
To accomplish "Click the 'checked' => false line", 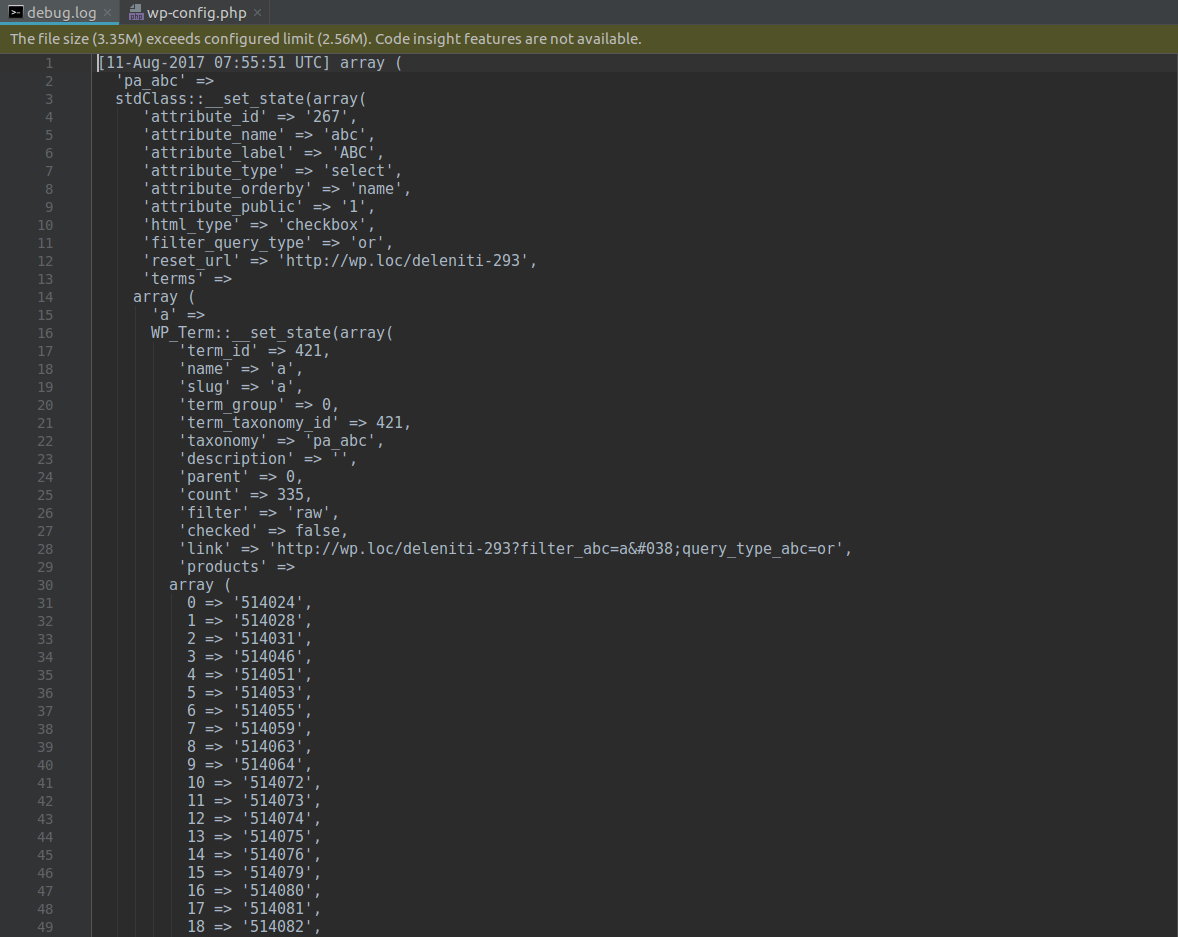I will click(x=264, y=531).
